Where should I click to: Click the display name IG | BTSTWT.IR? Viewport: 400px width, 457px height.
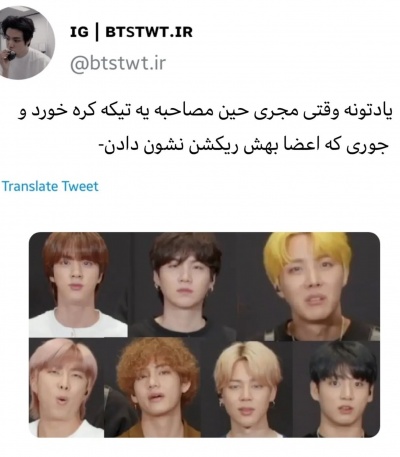[131, 32]
